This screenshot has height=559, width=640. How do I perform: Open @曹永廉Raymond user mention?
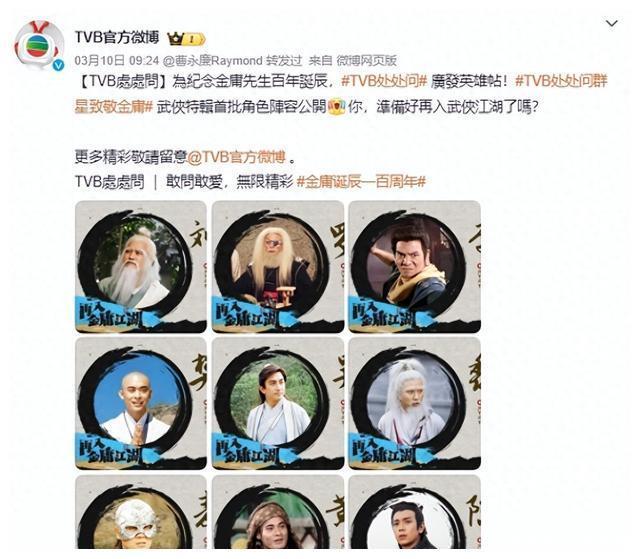pyautogui.click(x=212, y=61)
